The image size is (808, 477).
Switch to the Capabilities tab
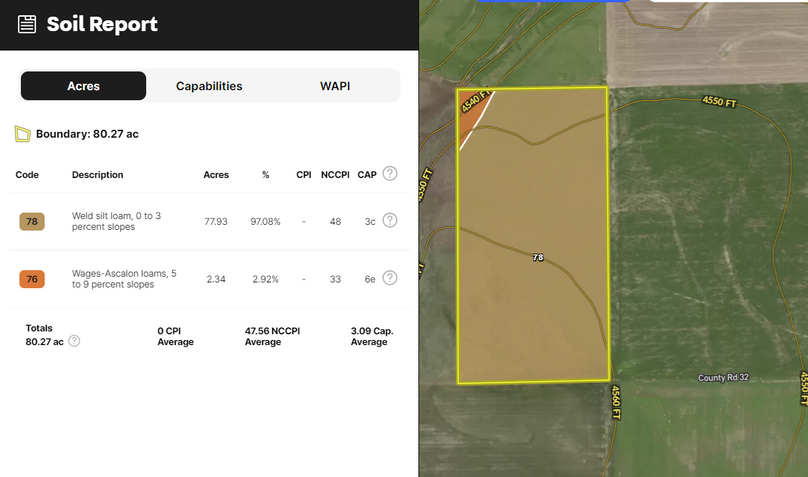pyautogui.click(x=209, y=86)
